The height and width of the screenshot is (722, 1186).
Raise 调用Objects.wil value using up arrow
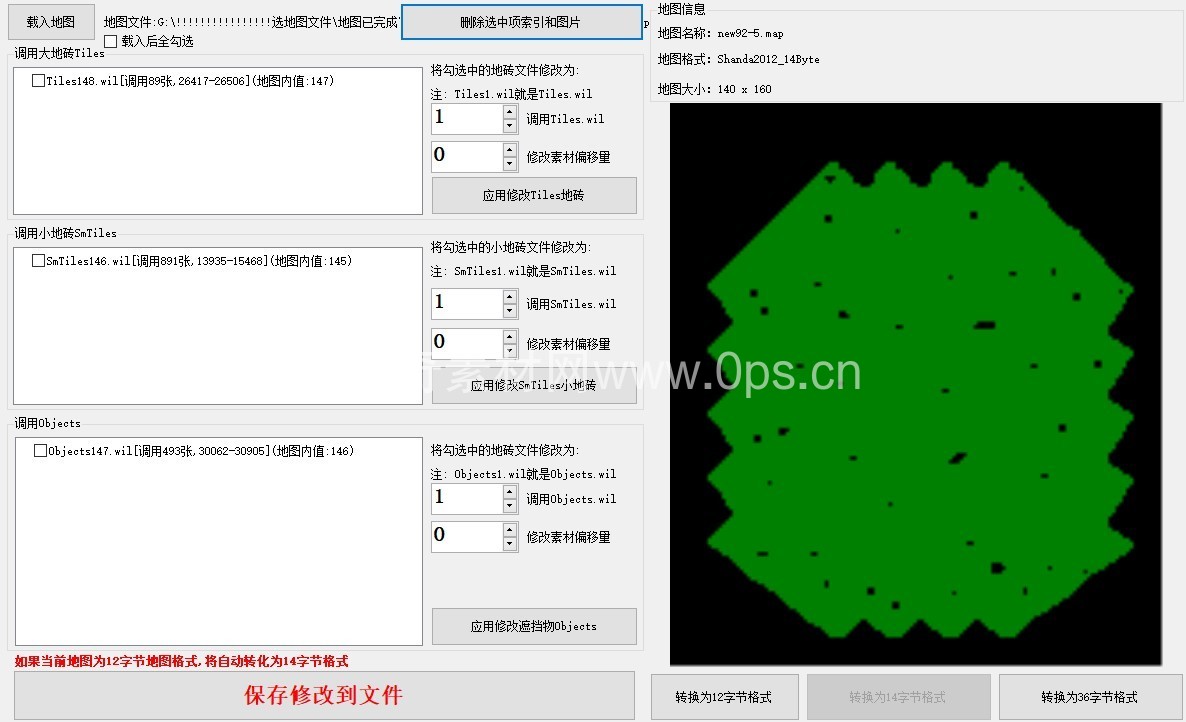pyautogui.click(x=510, y=492)
